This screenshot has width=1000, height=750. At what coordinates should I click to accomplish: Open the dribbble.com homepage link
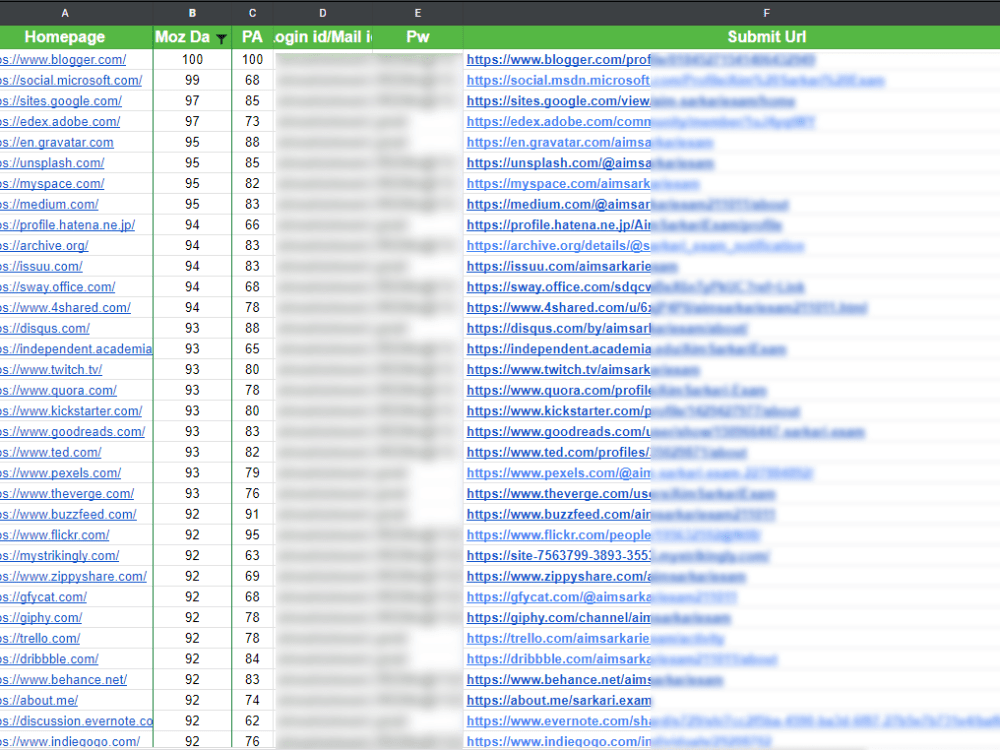[49, 659]
